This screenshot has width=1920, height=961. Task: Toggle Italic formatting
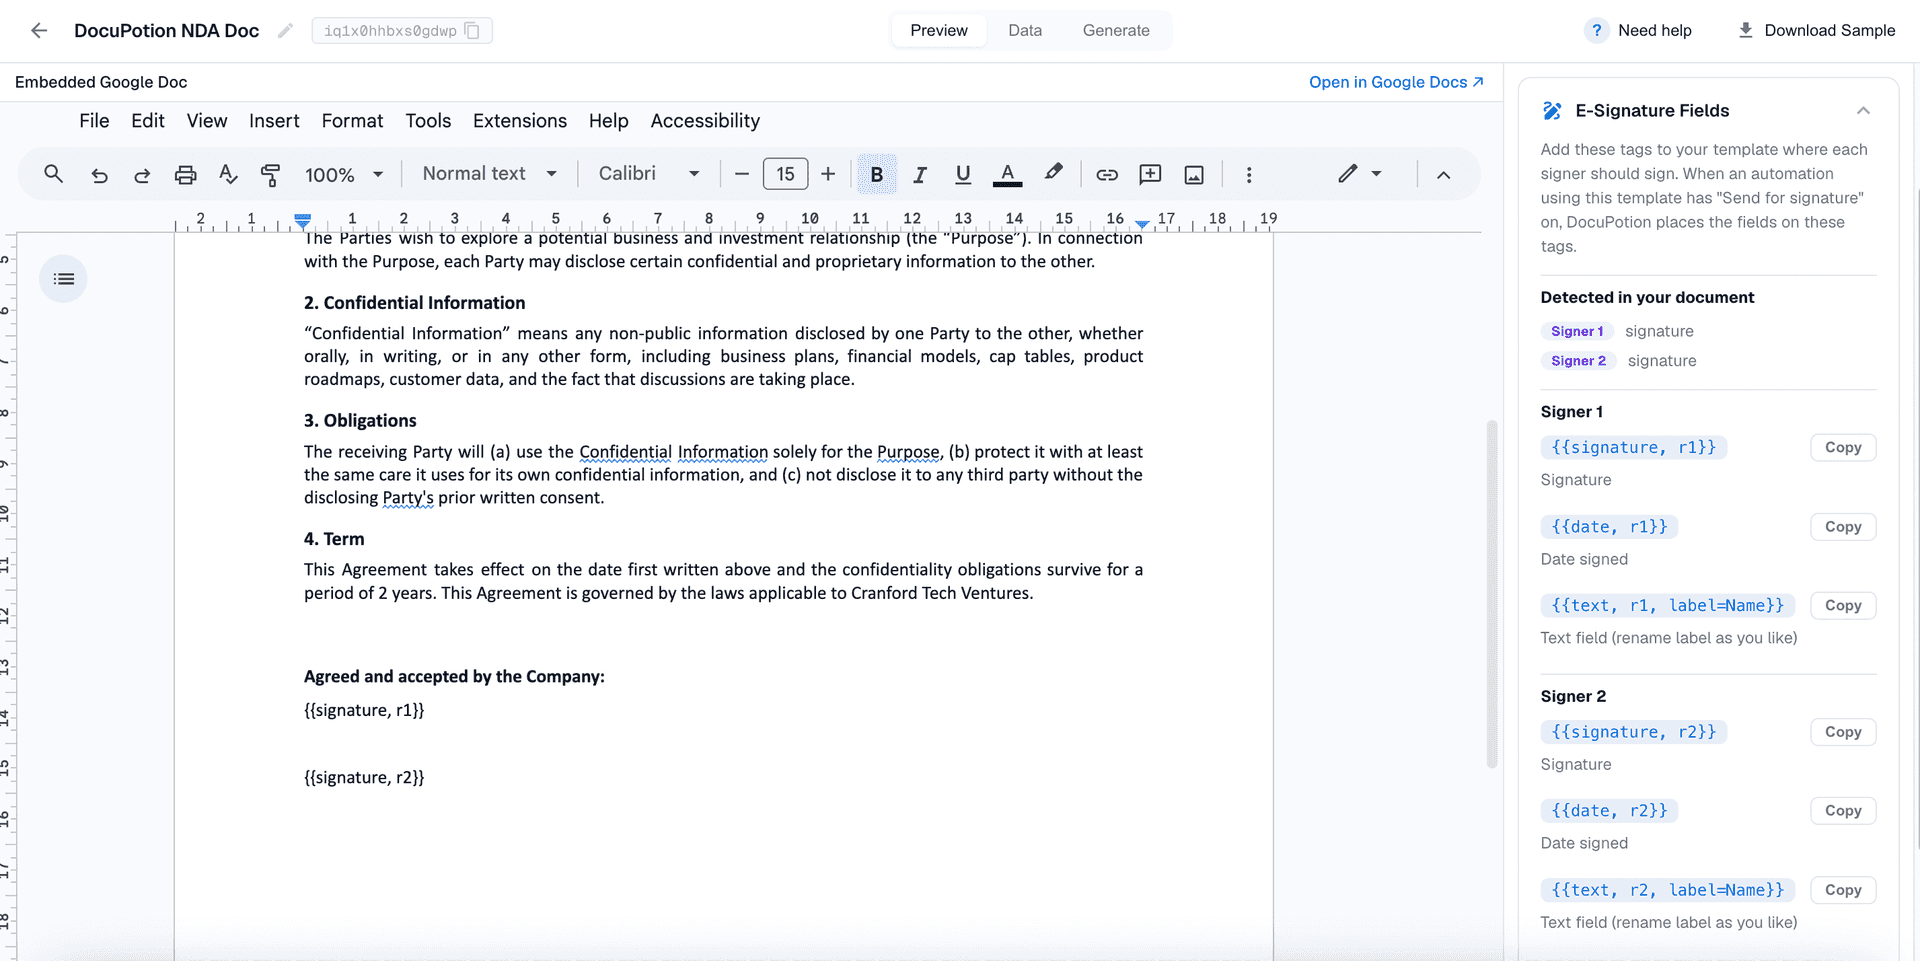tap(920, 175)
